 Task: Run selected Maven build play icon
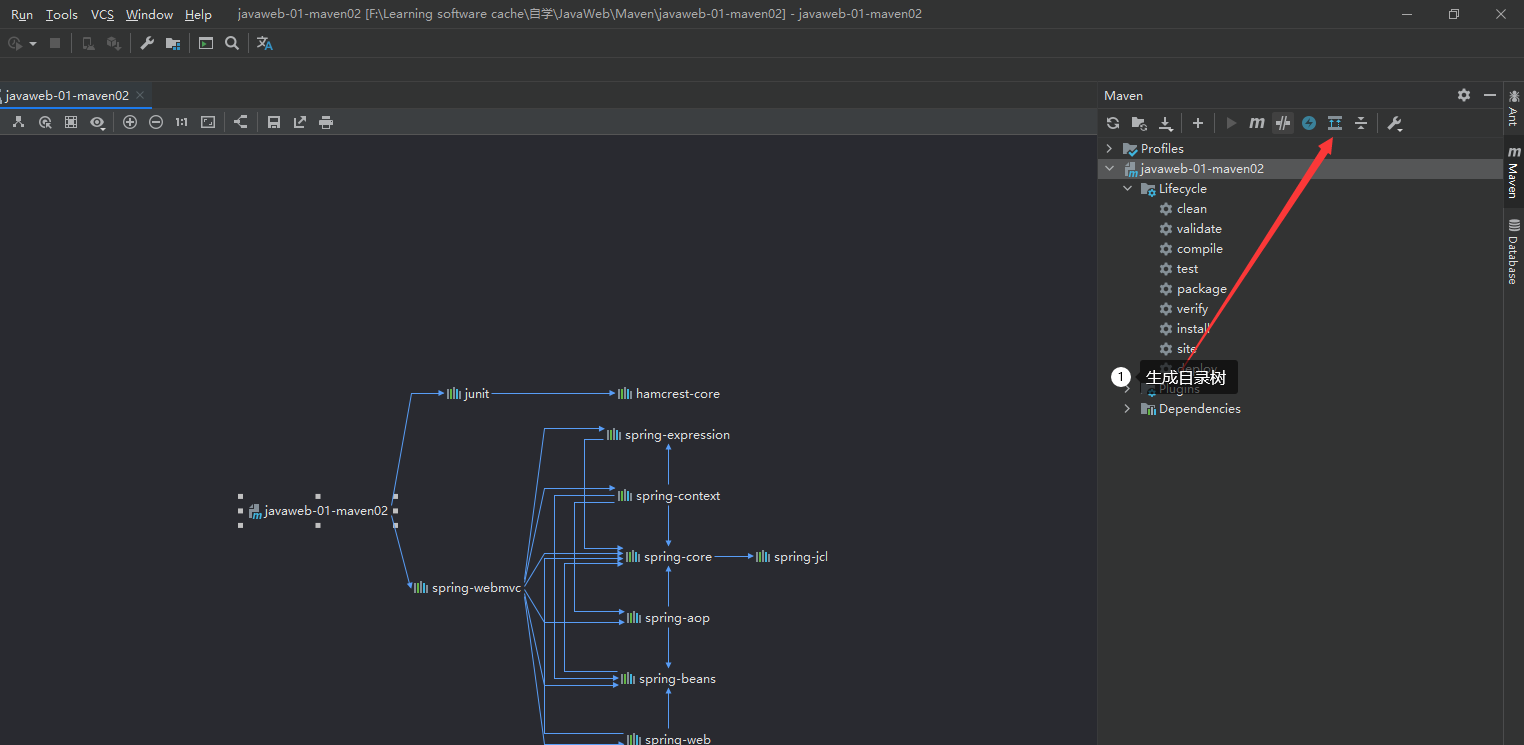click(1231, 123)
